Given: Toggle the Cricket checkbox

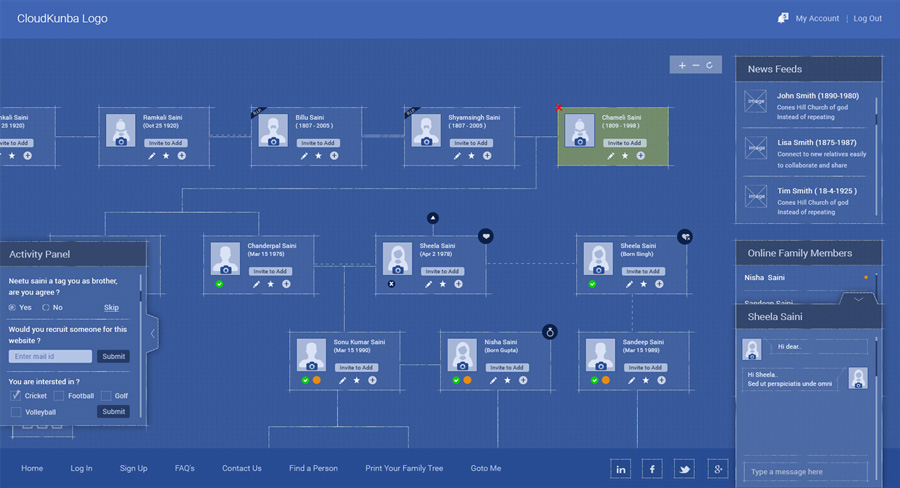Looking at the screenshot, I should tap(16, 395).
